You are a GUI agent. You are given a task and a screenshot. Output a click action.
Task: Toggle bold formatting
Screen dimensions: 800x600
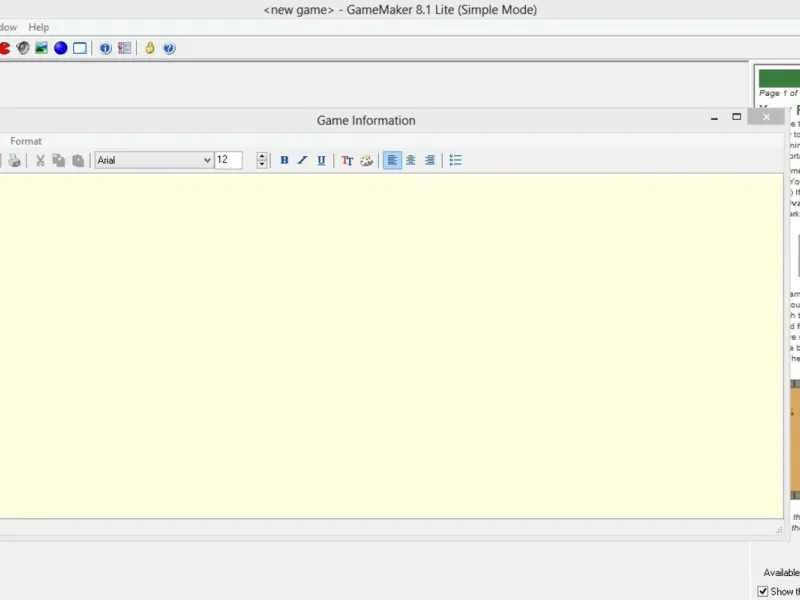(x=284, y=160)
